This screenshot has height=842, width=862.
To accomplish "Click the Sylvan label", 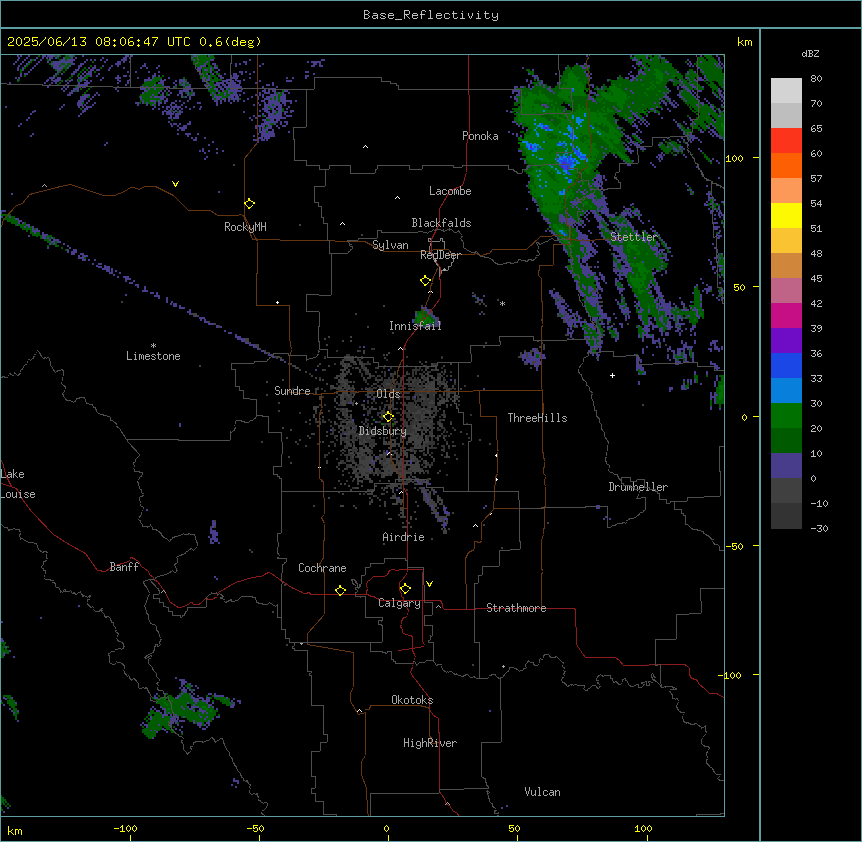I will pos(390,245).
